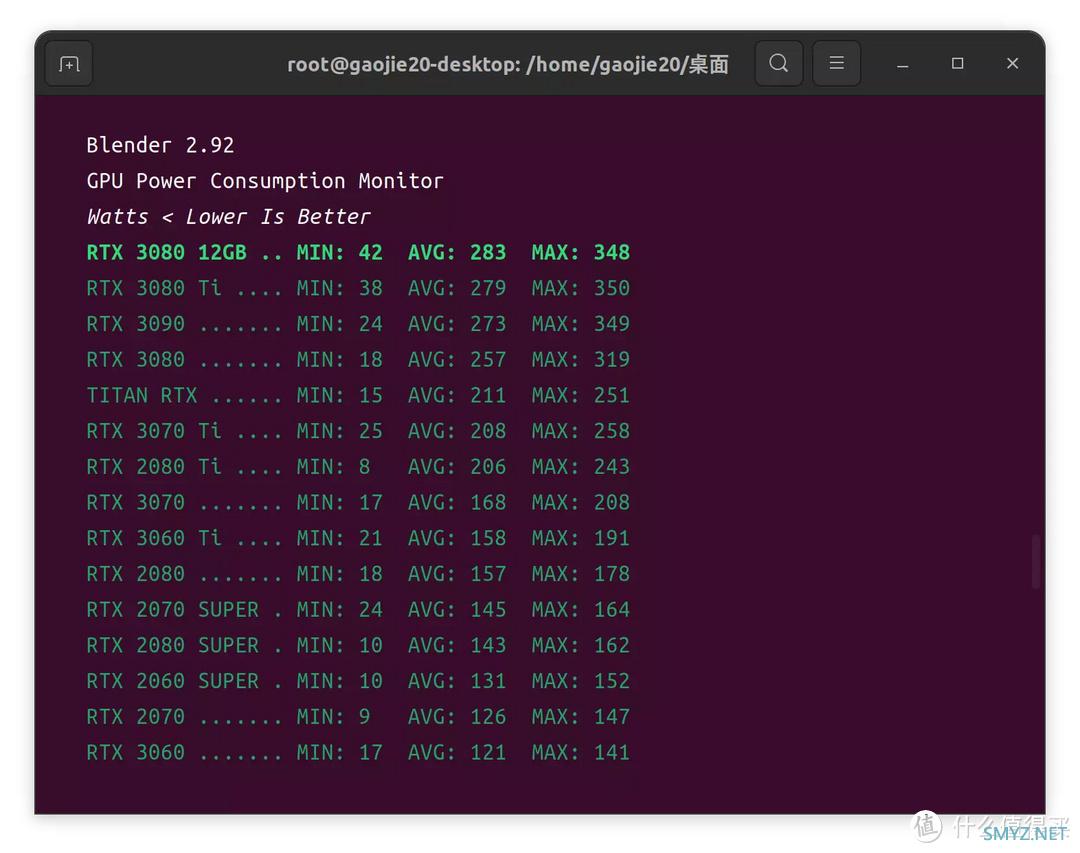
Task: Click the terminal search icon
Action: pos(778,64)
